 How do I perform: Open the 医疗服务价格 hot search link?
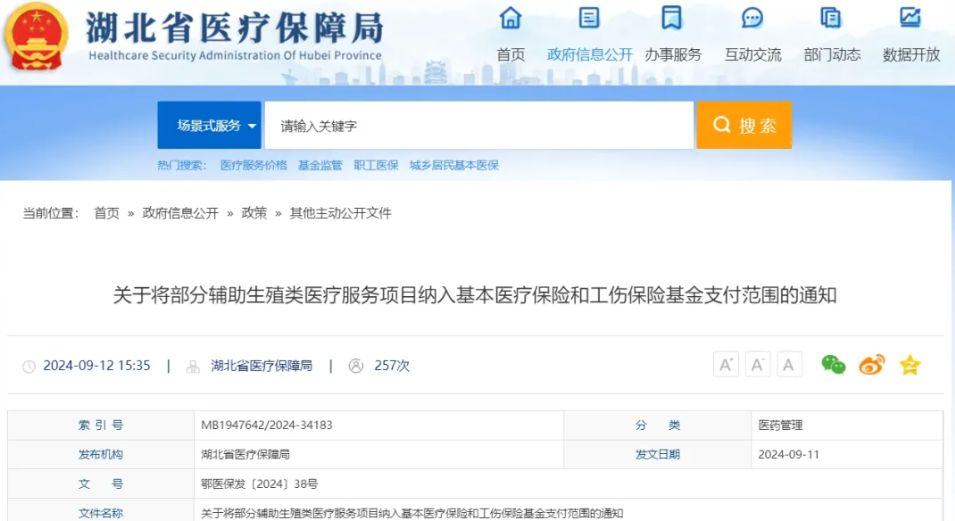(253, 165)
